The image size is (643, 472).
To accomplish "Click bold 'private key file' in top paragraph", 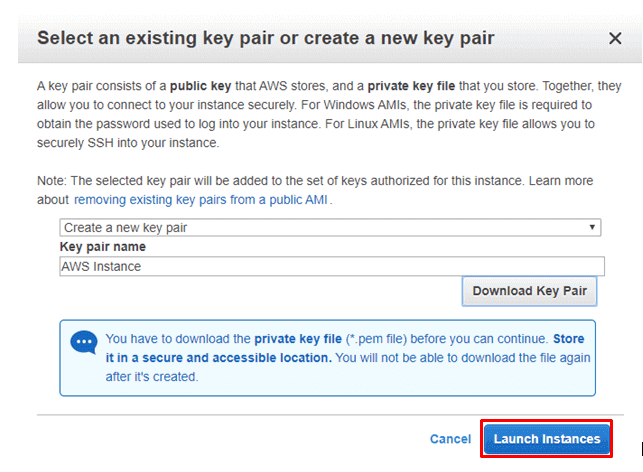I will pos(411,86).
